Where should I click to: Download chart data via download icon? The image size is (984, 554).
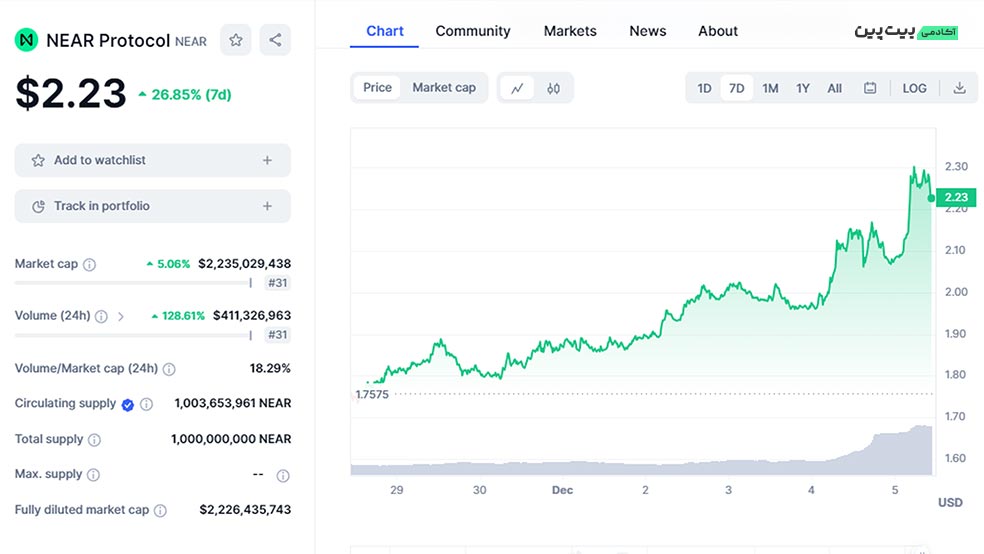(959, 88)
